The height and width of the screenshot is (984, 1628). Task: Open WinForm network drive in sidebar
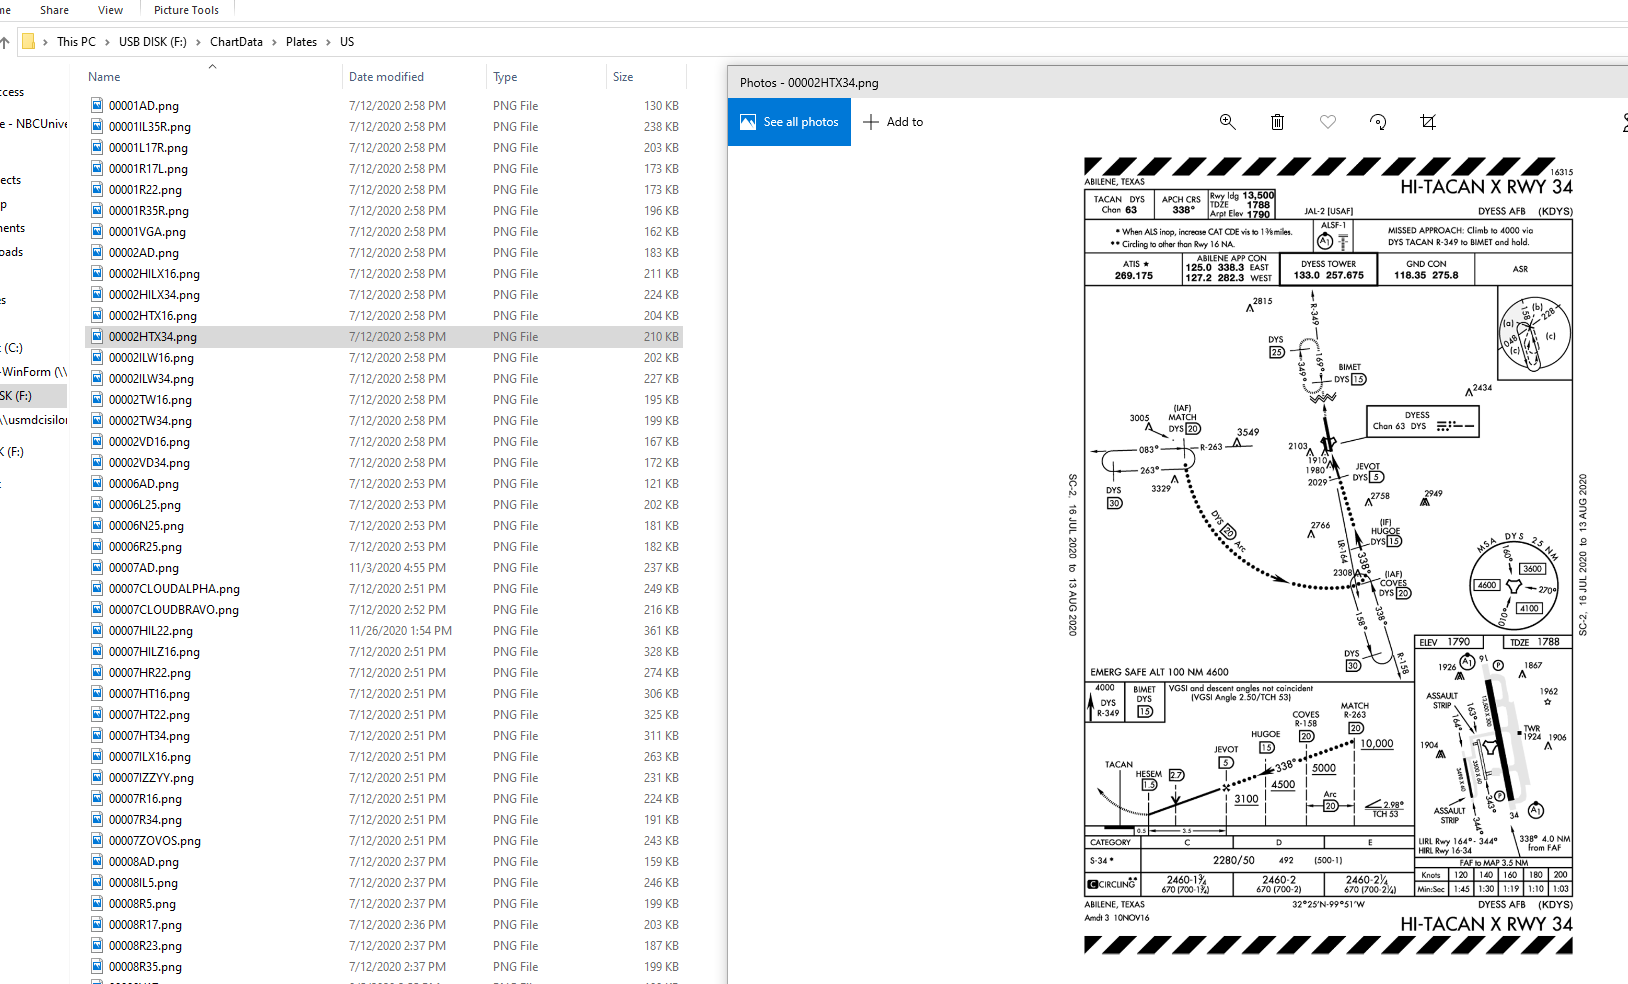coord(34,372)
